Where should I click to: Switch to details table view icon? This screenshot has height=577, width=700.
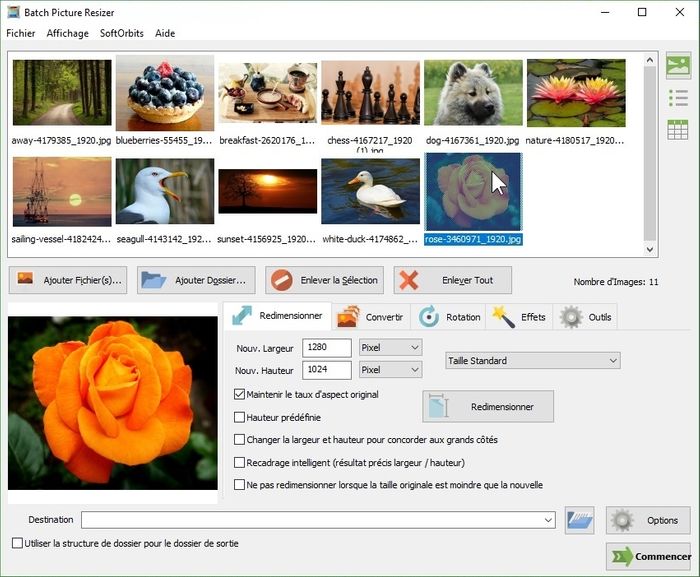click(x=678, y=129)
